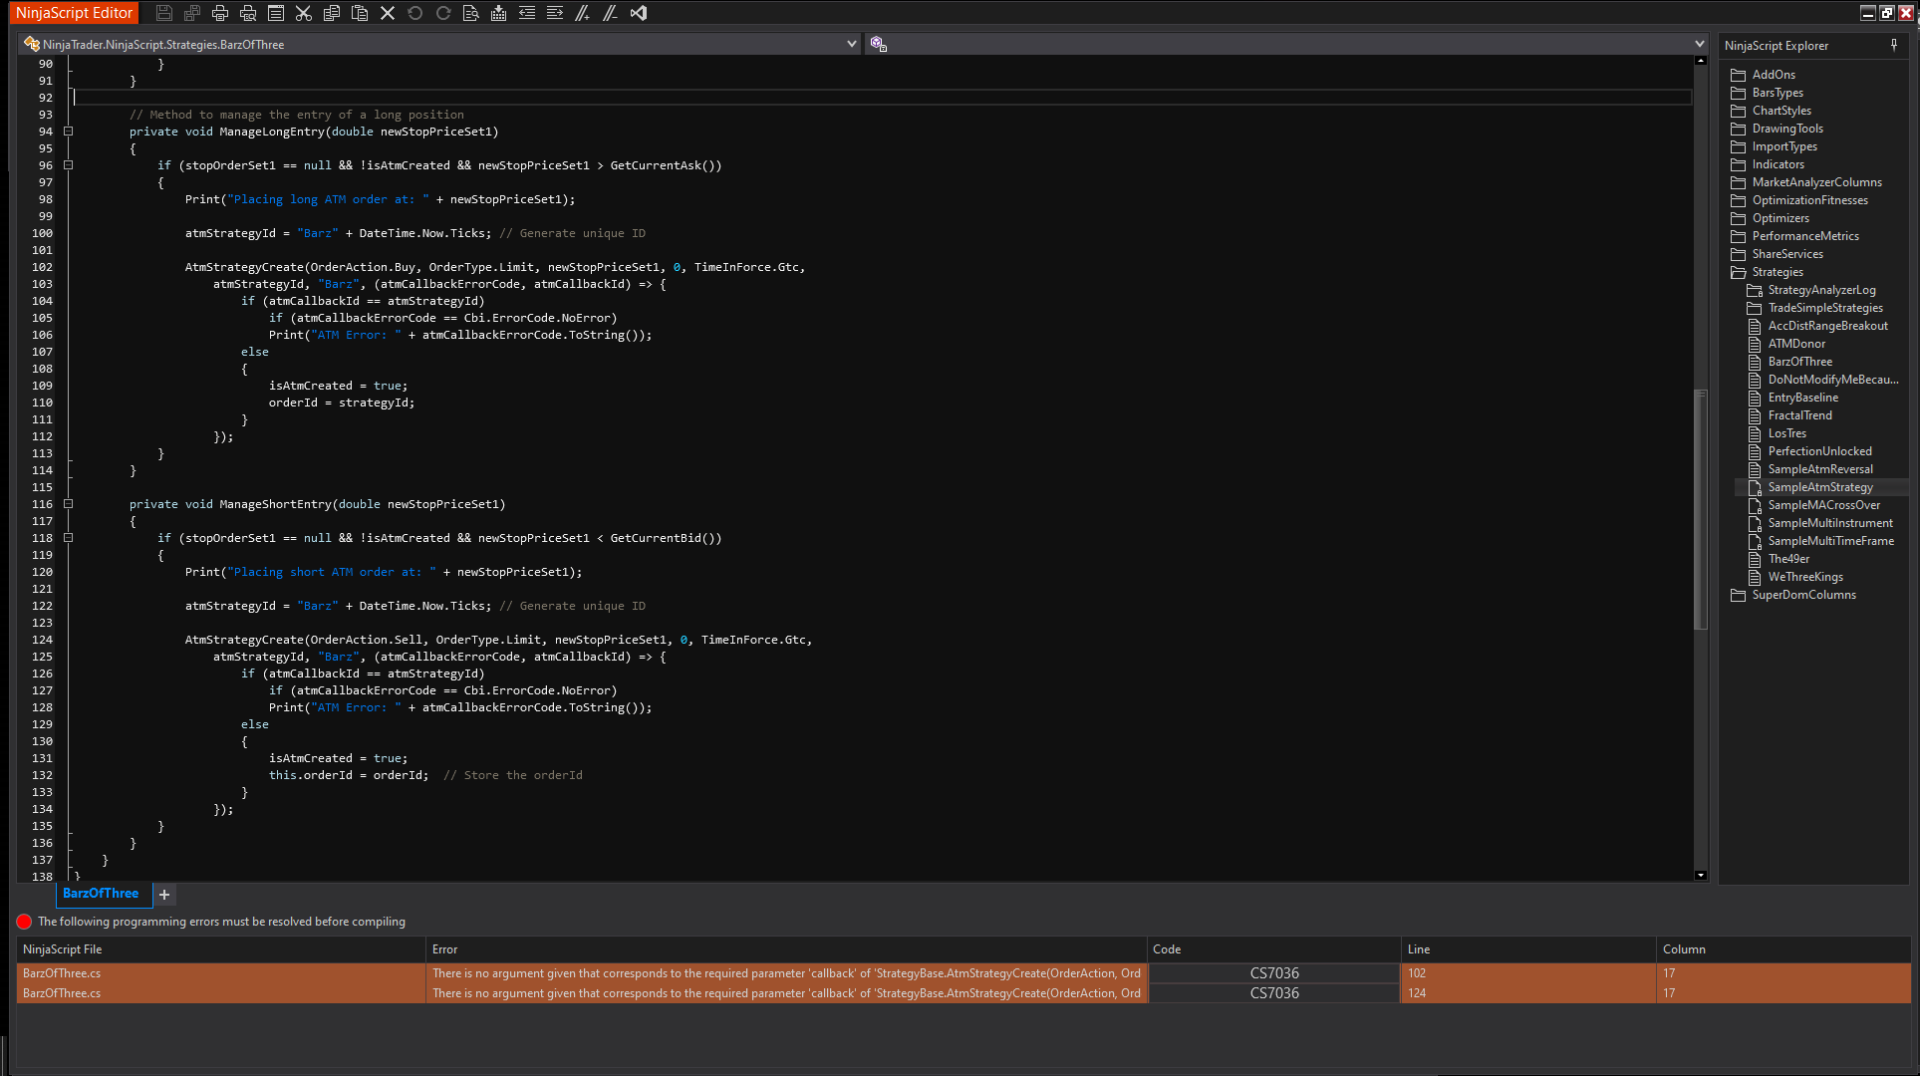The height and width of the screenshot is (1076, 1920).
Task: Click the AddOns folder icon
Action: 1738,75
